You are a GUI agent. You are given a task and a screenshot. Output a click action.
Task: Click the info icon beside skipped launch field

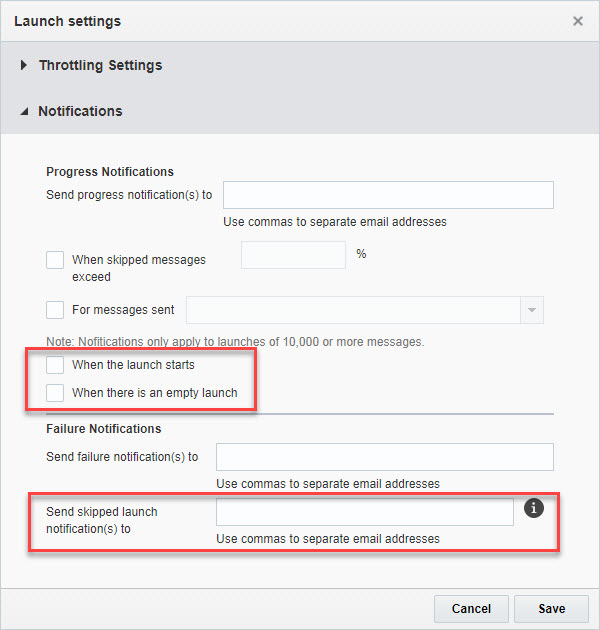534,509
